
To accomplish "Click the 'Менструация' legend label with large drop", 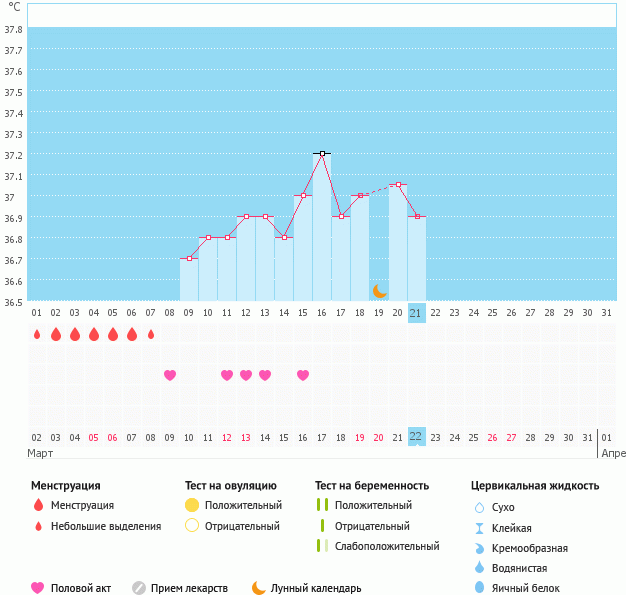I will tap(82, 505).
